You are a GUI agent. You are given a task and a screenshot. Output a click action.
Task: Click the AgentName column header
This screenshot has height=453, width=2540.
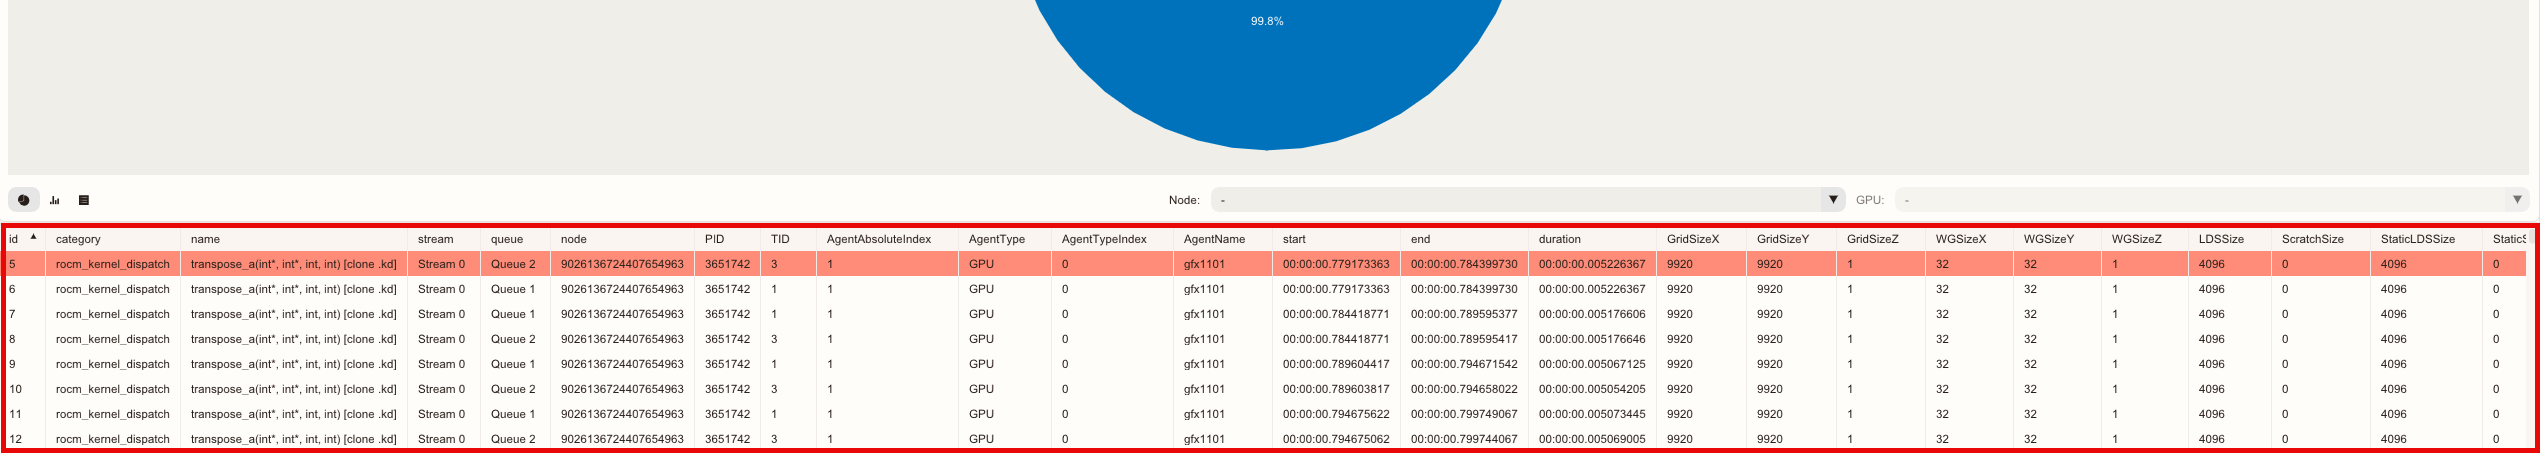pyautogui.click(x=1214, y=239)
